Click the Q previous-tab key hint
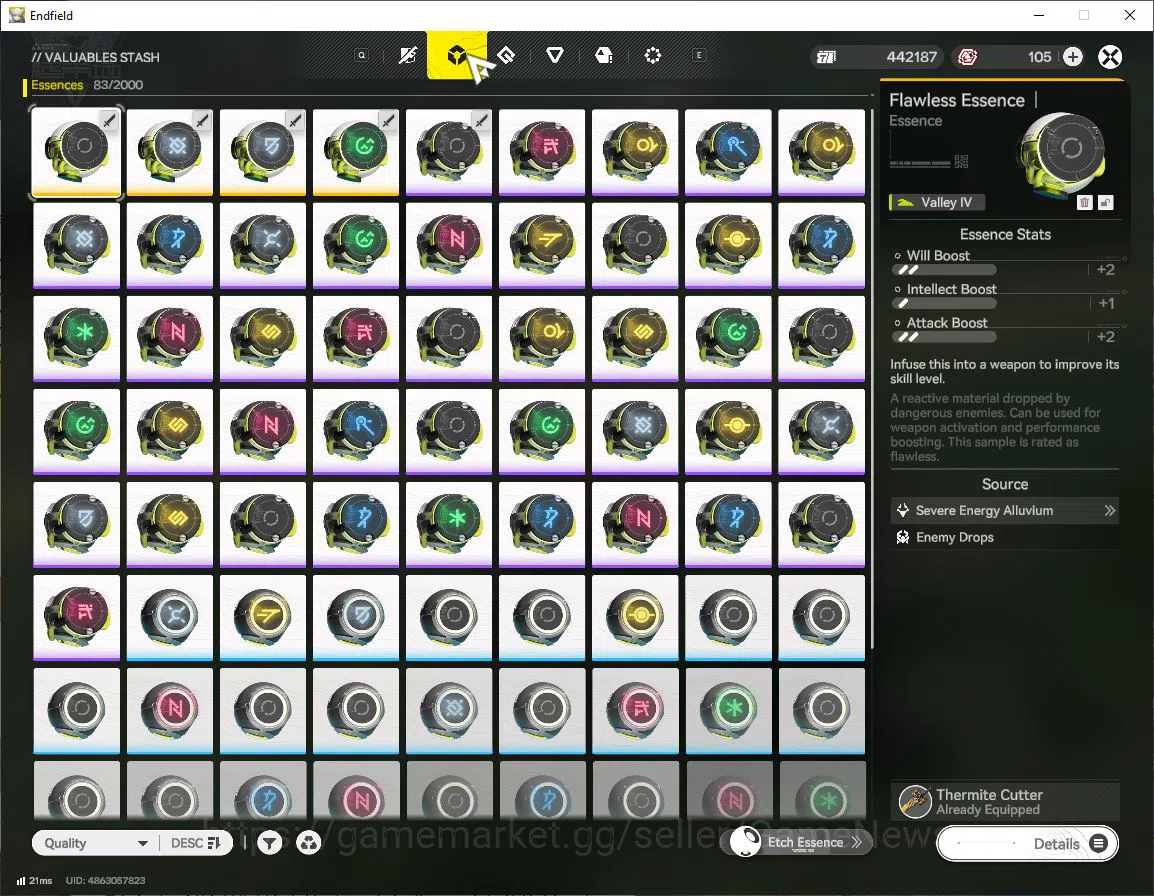This screenshot has height=896, width=1154. [361, 55]
